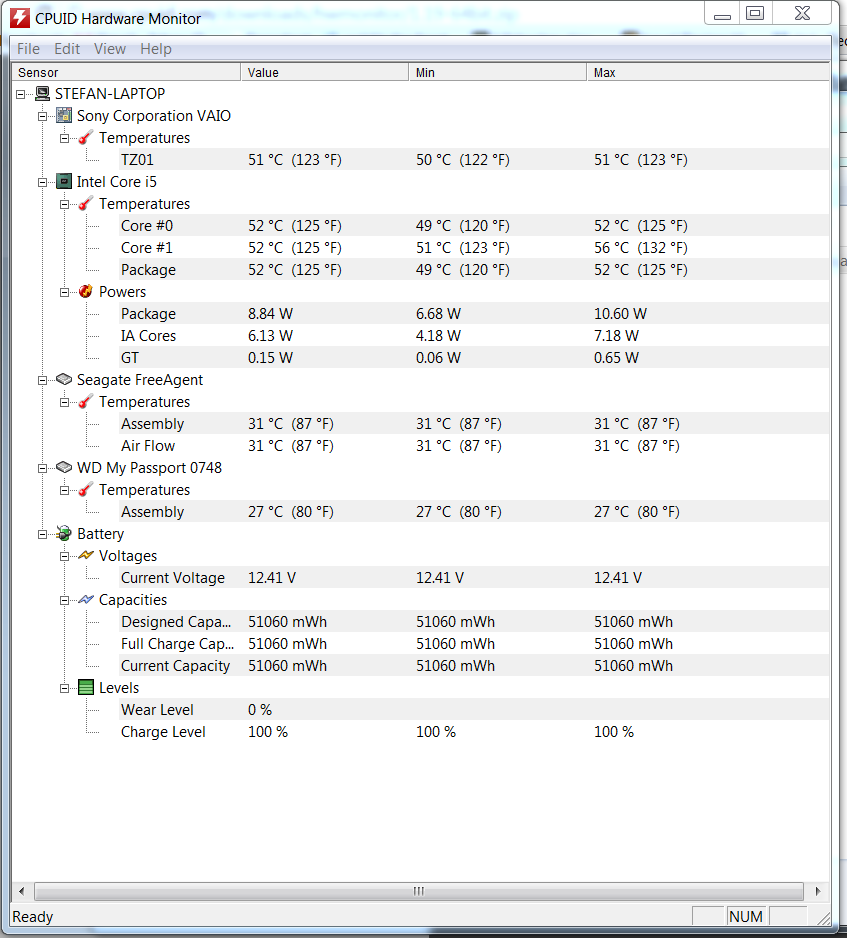Click the green Levels icon
The width and height of the screenshot is (847, 938).
click(86, 687)
